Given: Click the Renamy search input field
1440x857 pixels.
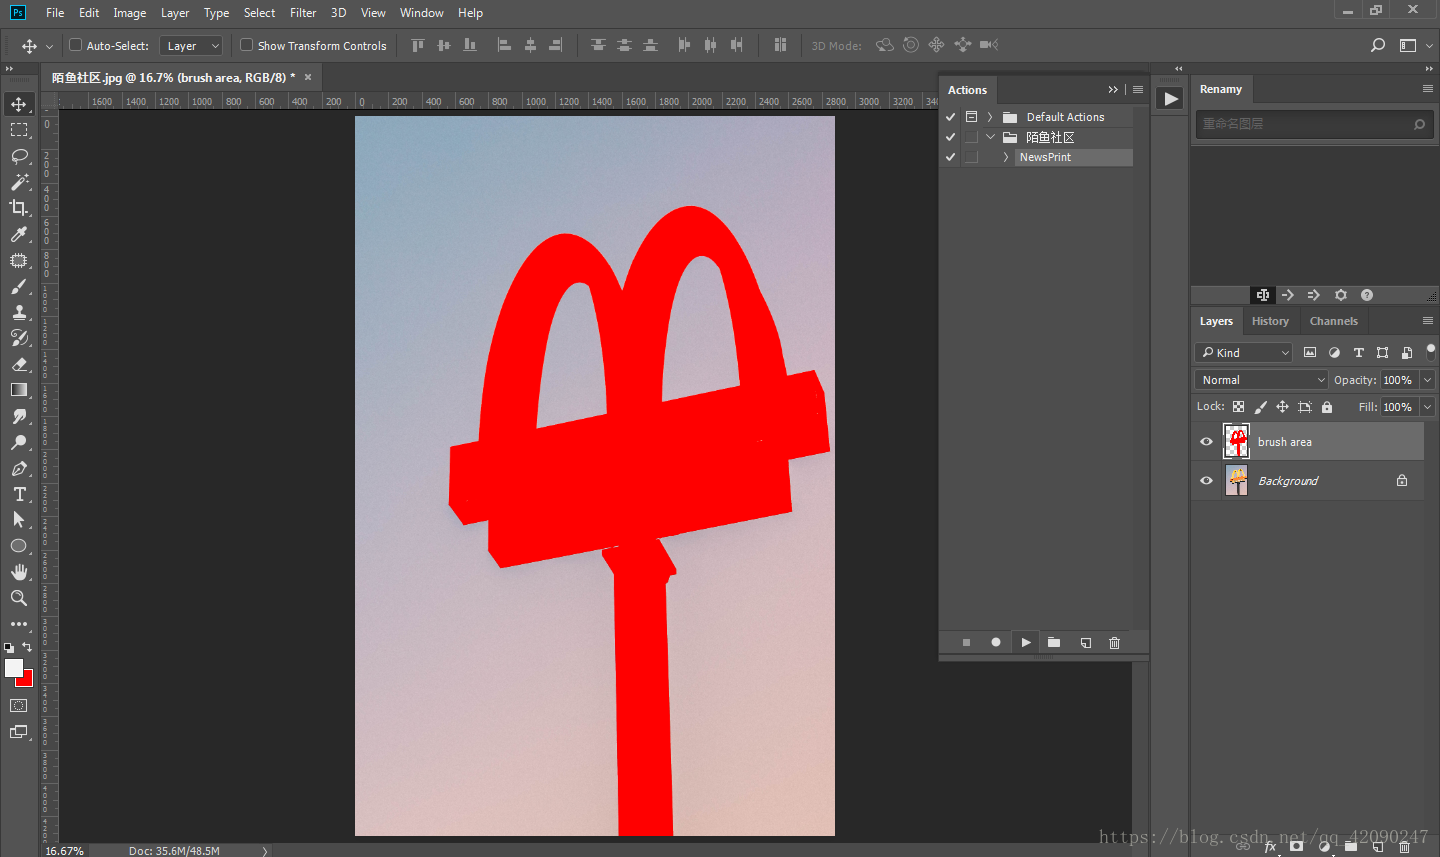Looking at the screenshot, I should click(x=1314, y=124).
